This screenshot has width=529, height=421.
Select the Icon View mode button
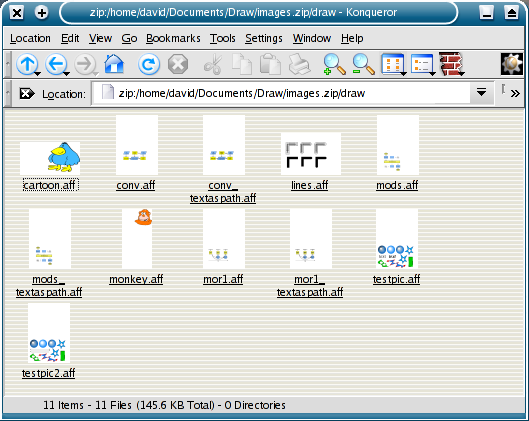[392, 64]
